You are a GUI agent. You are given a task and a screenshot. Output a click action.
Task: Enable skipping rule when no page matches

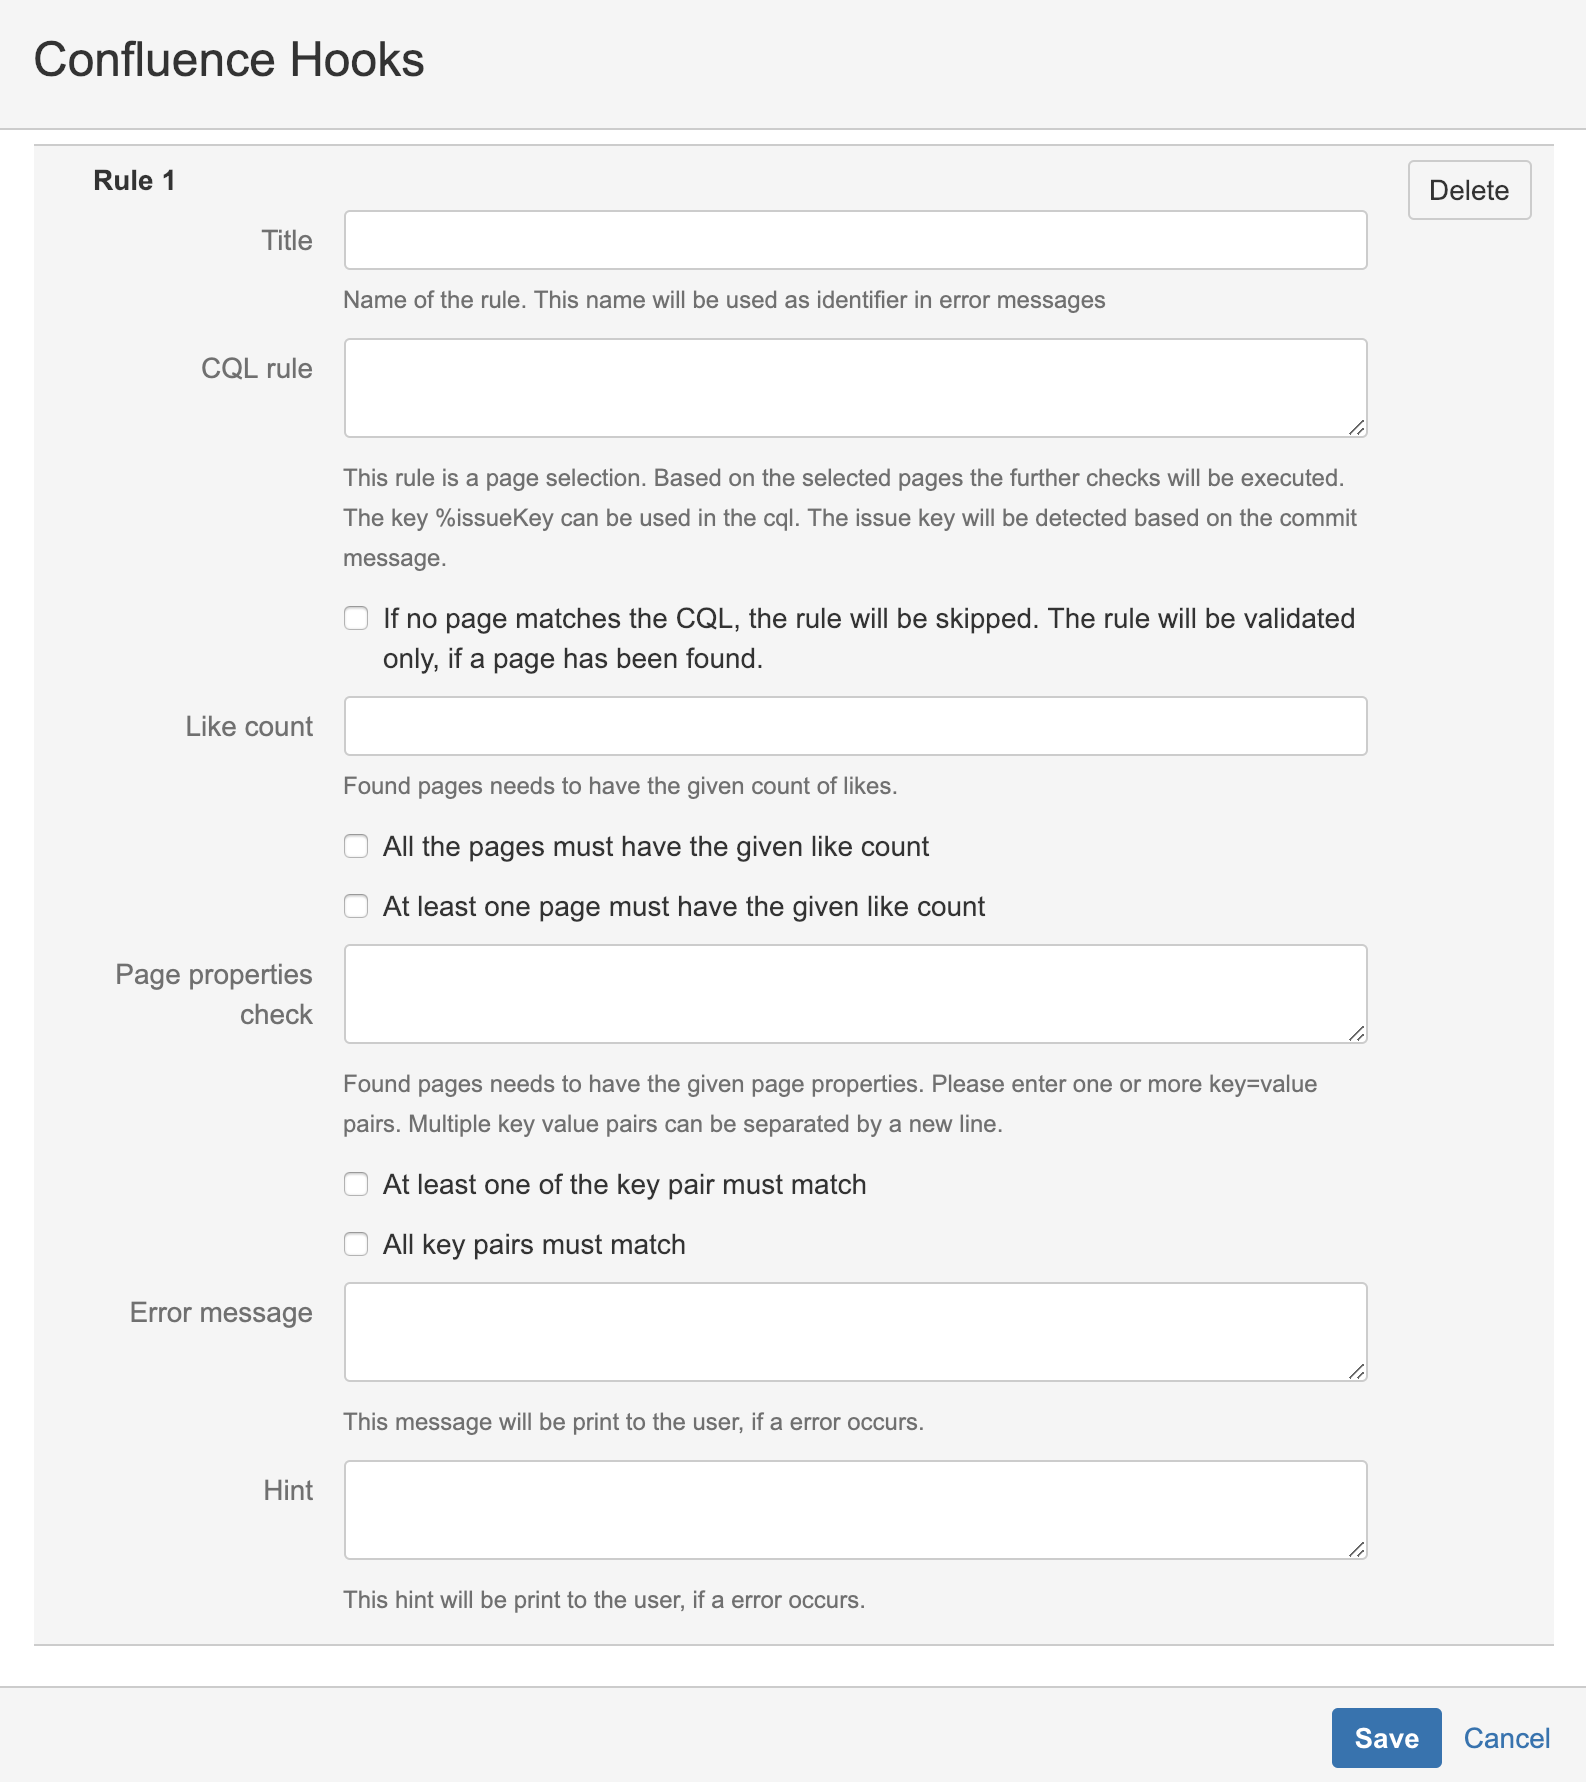click(x=356, y=618)
